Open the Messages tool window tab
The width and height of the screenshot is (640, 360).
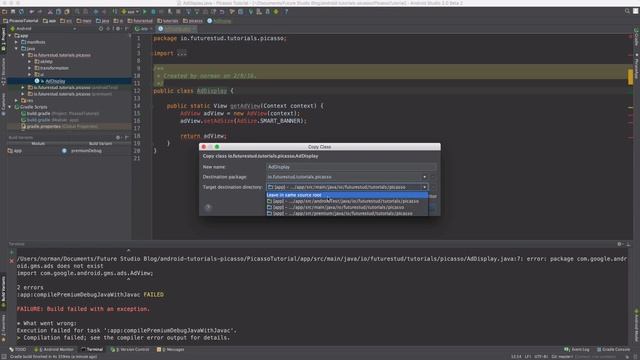click(171, 349)
